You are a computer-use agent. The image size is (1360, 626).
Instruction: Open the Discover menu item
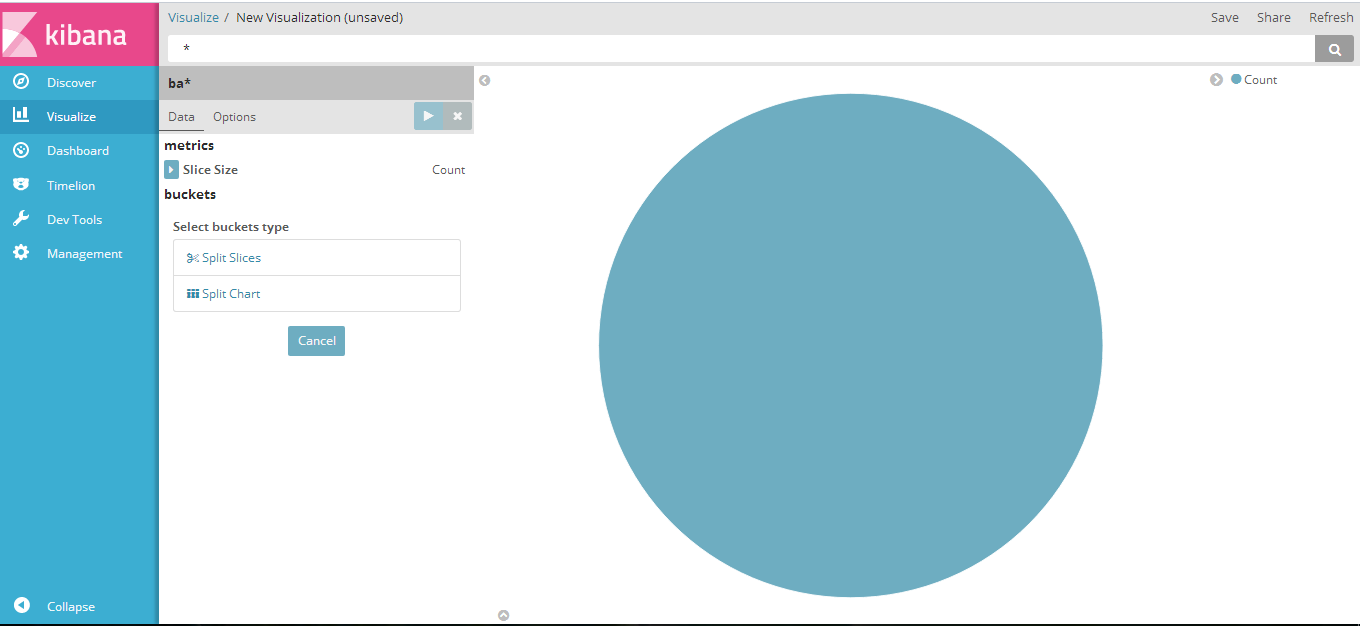[79, 82]
